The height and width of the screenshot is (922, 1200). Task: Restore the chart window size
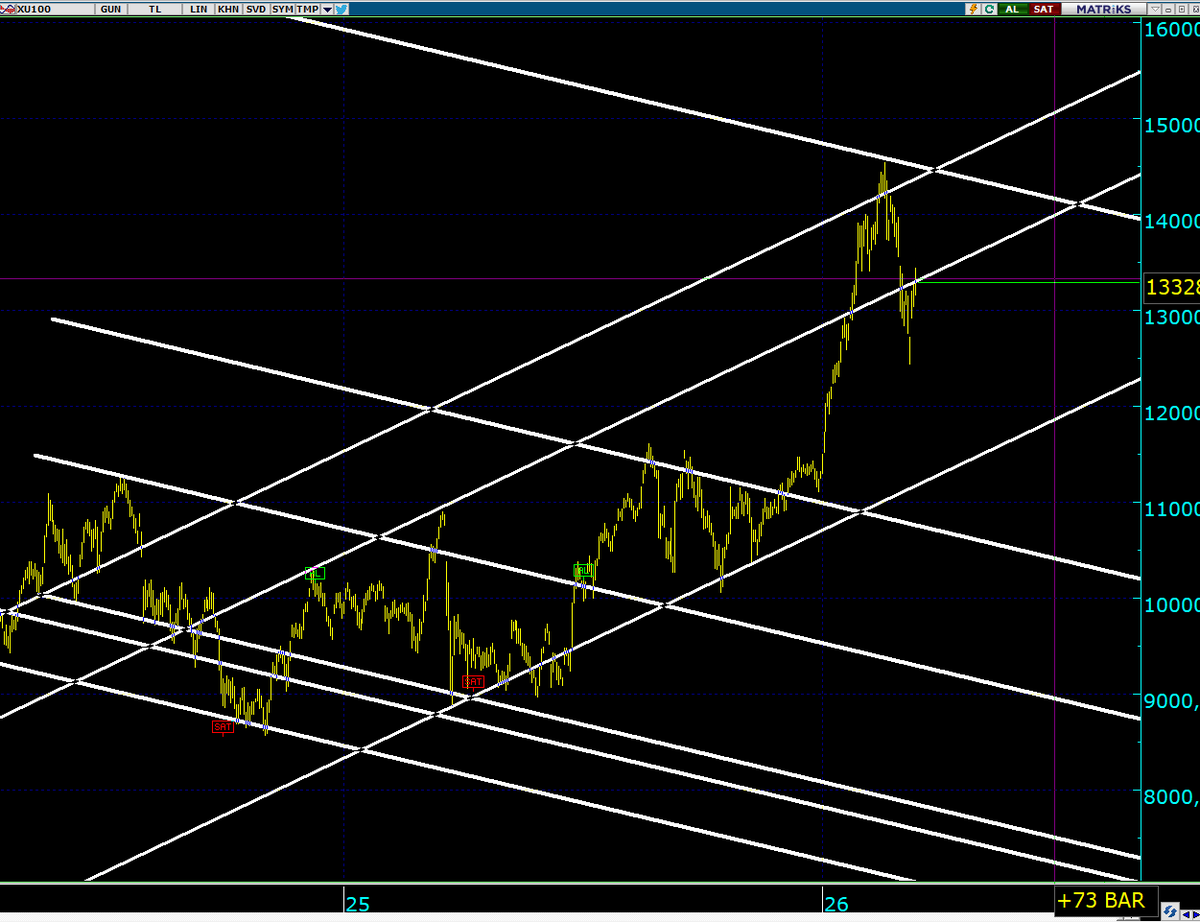(x=1182, y=10)
